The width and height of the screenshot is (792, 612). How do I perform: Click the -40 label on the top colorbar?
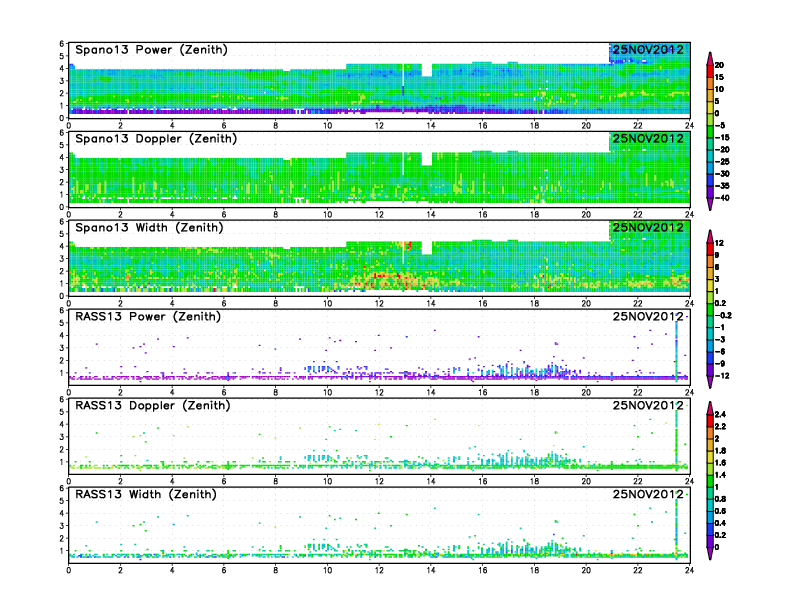point(722,198)
